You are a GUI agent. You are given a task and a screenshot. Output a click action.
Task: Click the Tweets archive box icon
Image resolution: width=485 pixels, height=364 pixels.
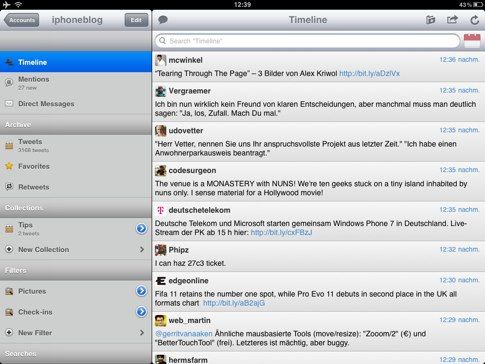coord(9,145)
